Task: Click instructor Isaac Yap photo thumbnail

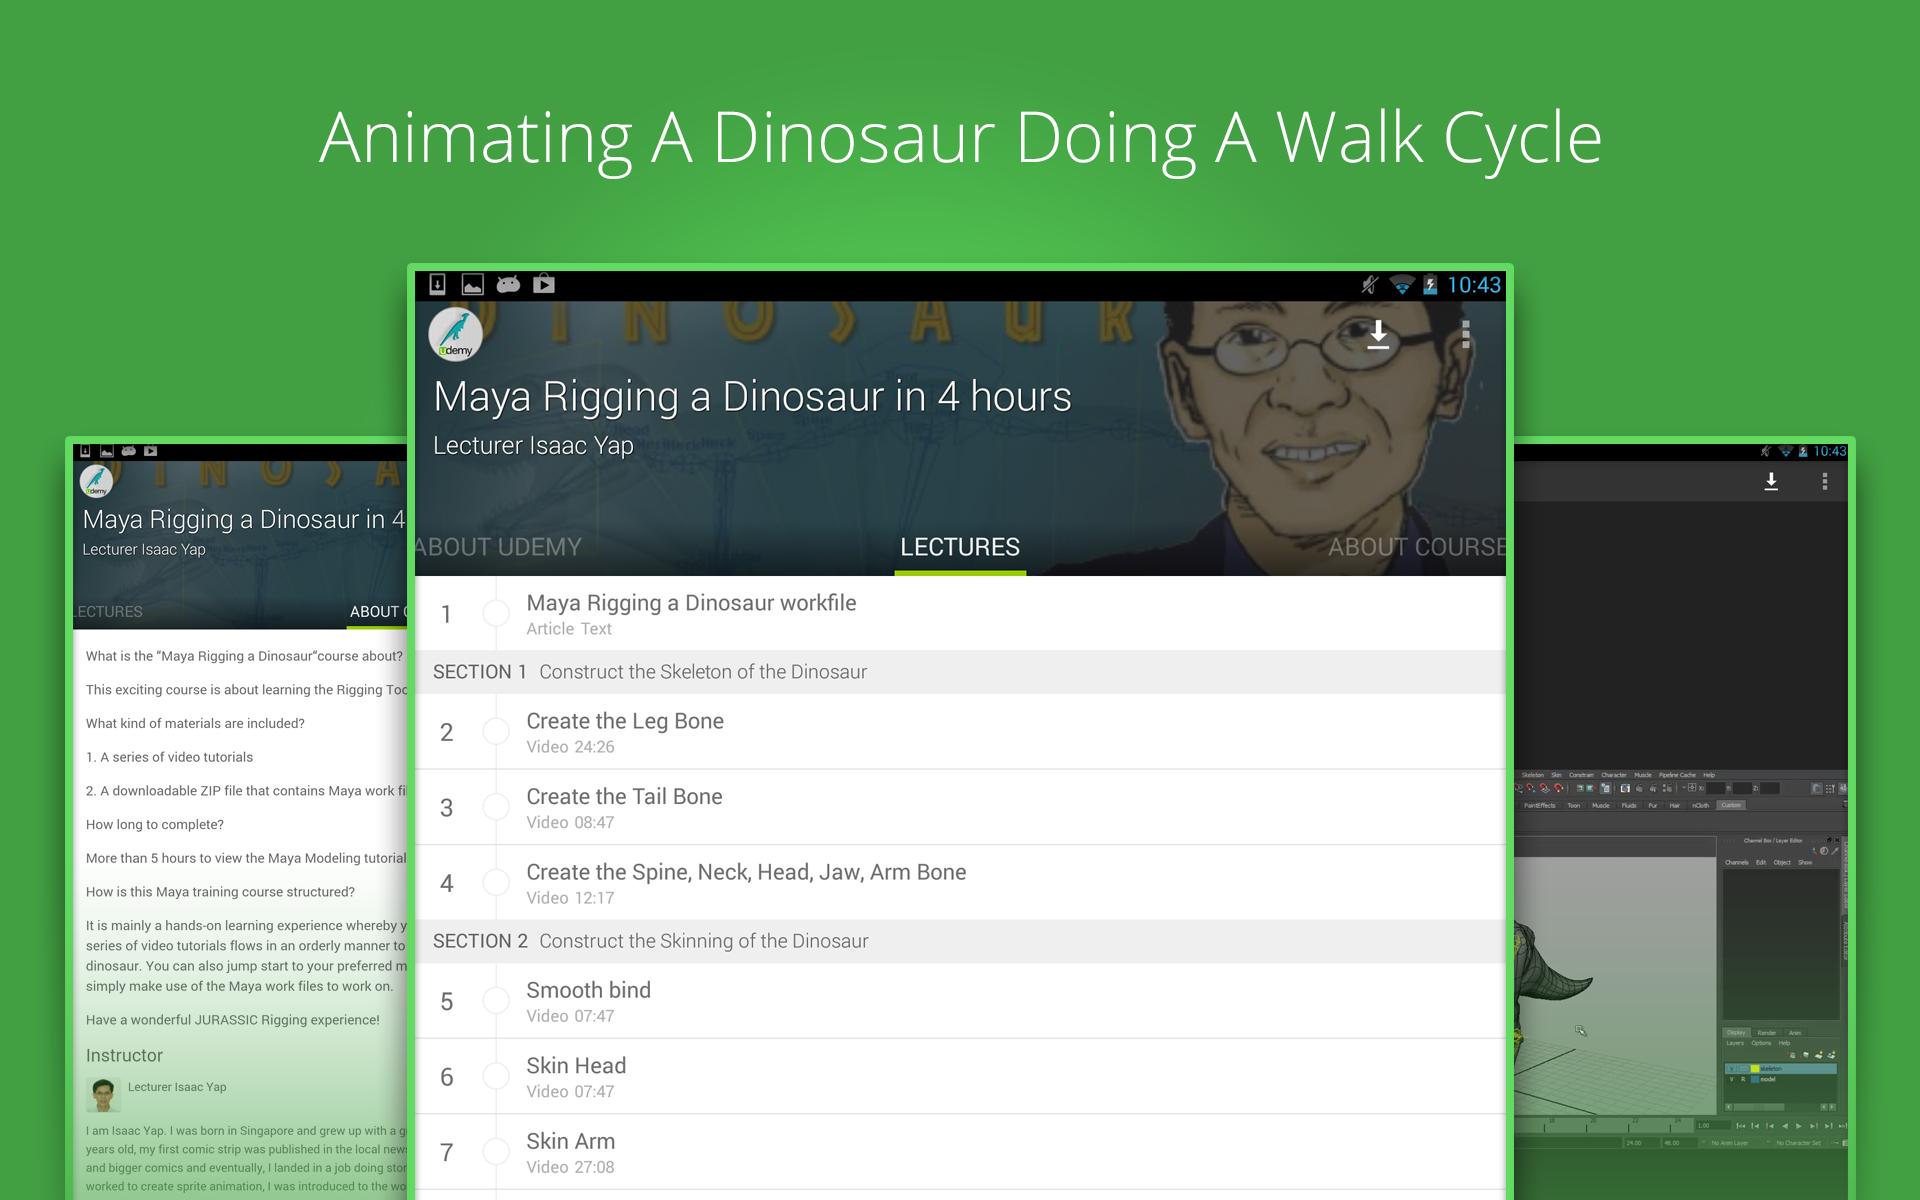Action: click(x=103, y=1095)
